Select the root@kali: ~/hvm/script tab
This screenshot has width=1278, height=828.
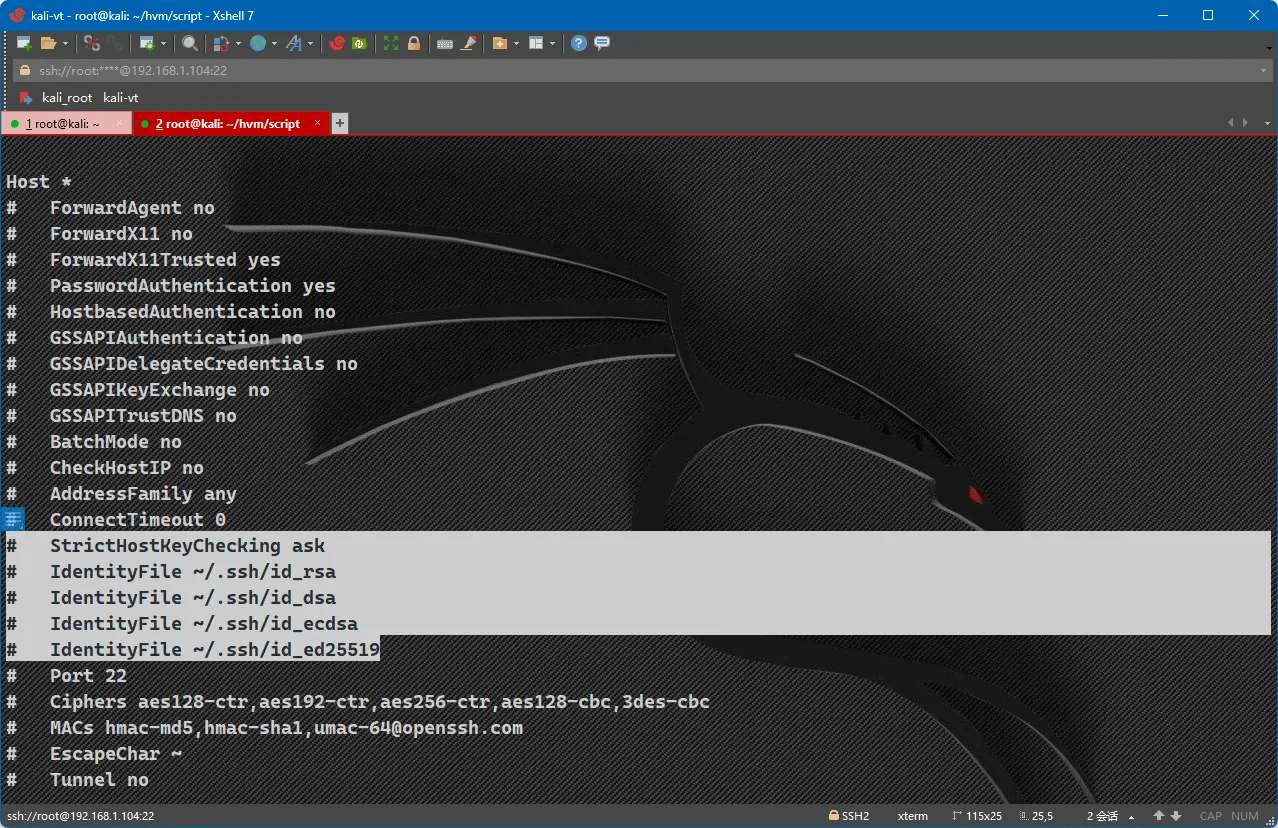tap(227, 124)
